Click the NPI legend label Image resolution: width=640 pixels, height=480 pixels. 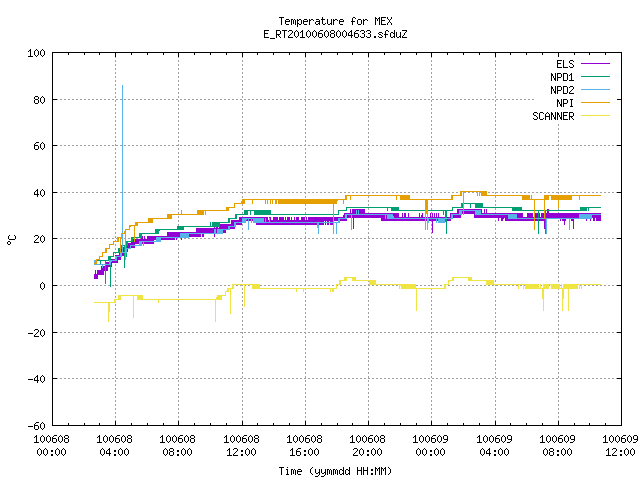[565, 103]
